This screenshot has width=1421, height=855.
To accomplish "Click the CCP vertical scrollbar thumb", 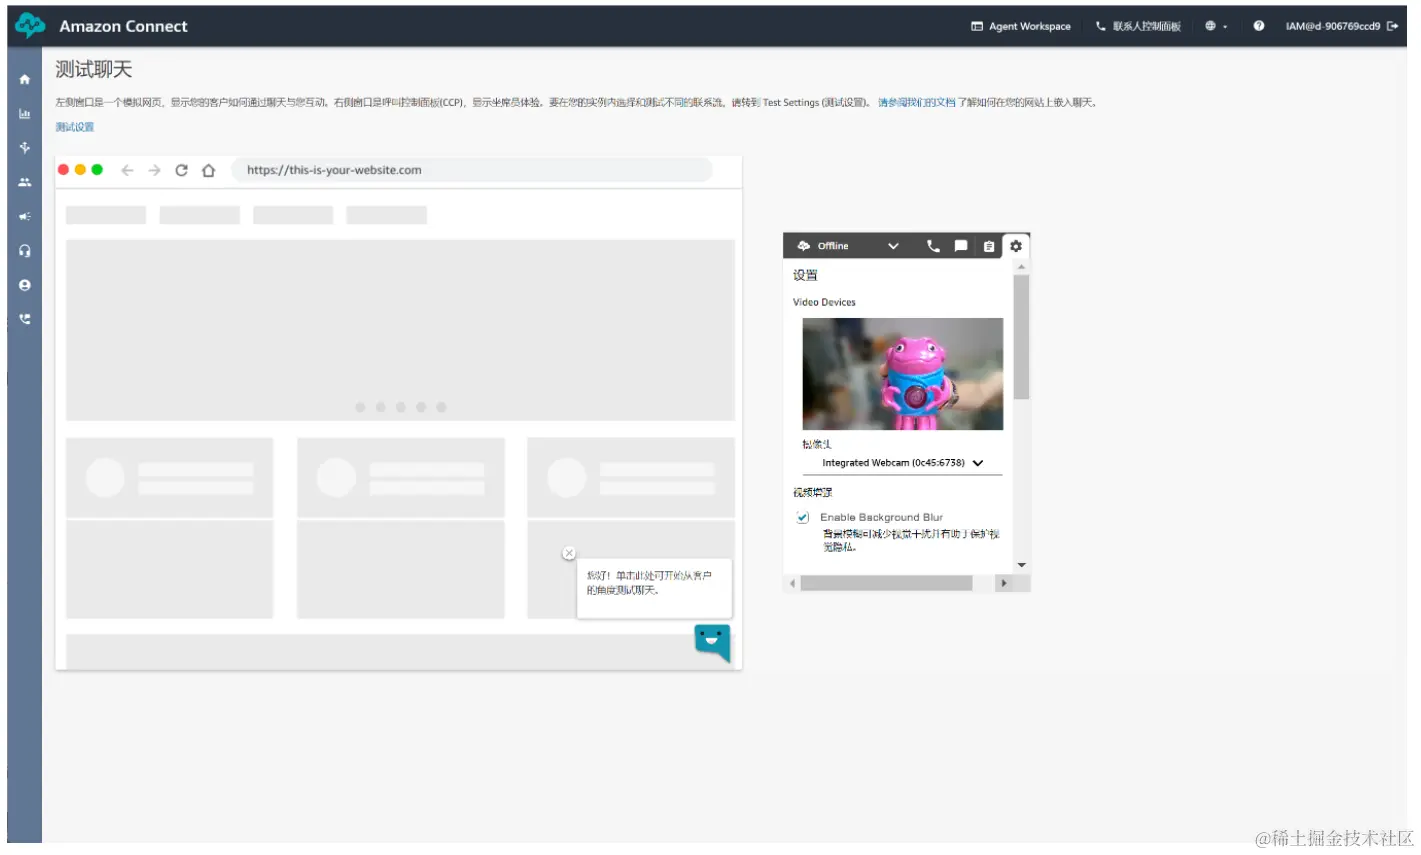I will (1021, 337).
